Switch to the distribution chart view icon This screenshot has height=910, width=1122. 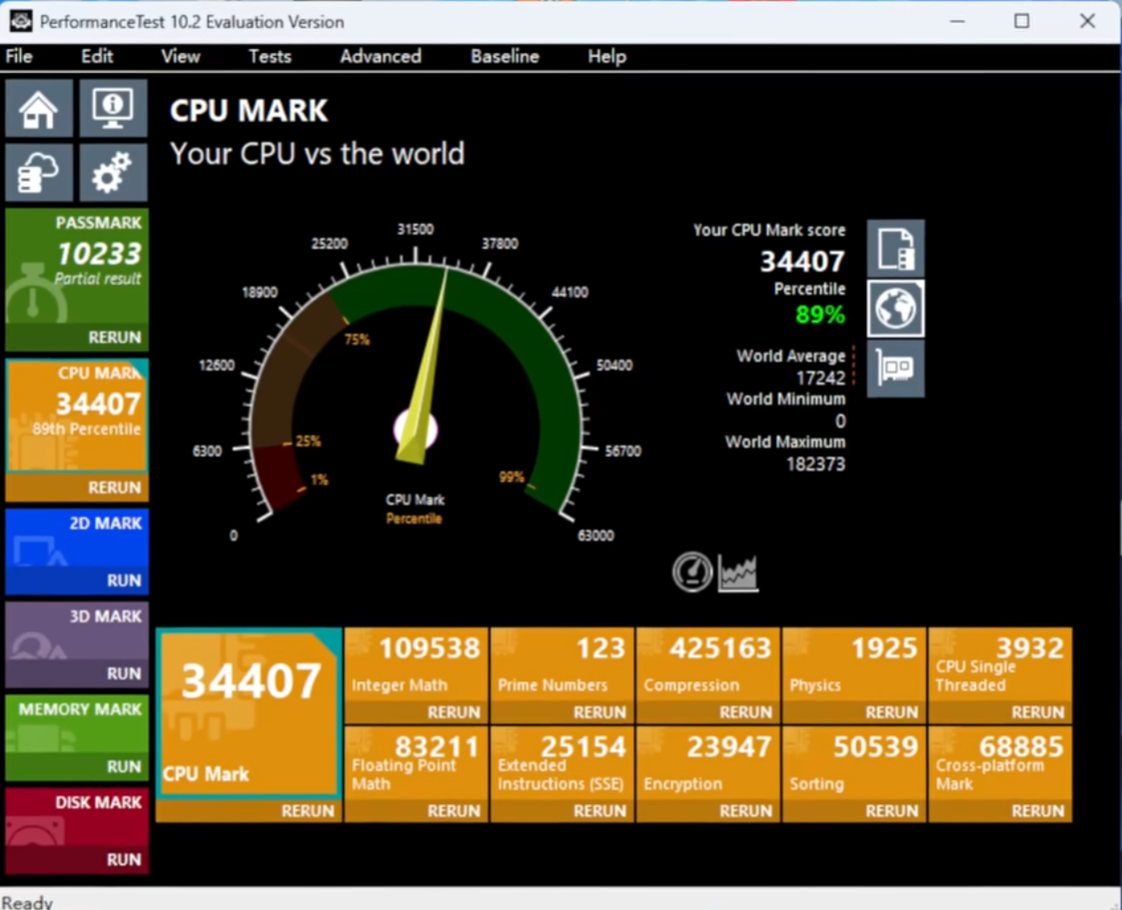point(738,572)
